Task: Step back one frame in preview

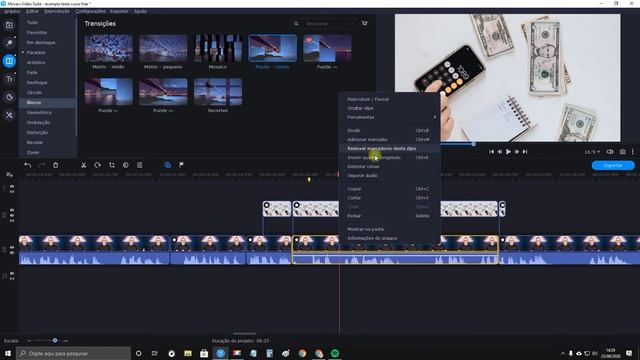Action: click(x=500, y=152)
